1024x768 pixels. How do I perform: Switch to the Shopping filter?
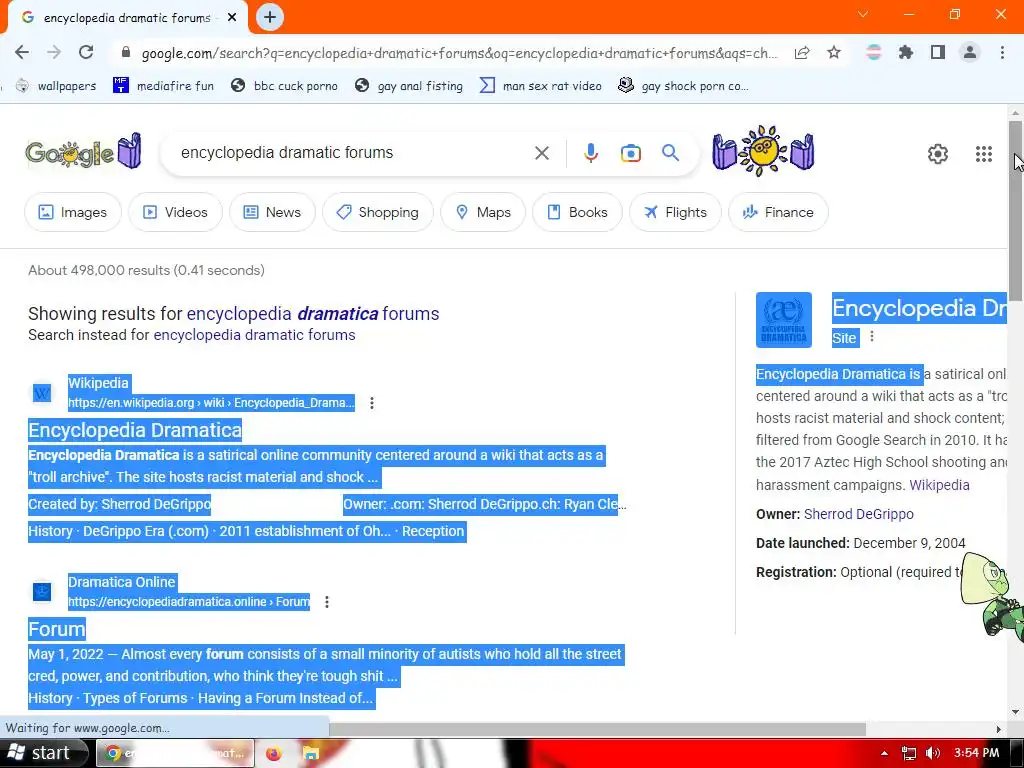378,212
